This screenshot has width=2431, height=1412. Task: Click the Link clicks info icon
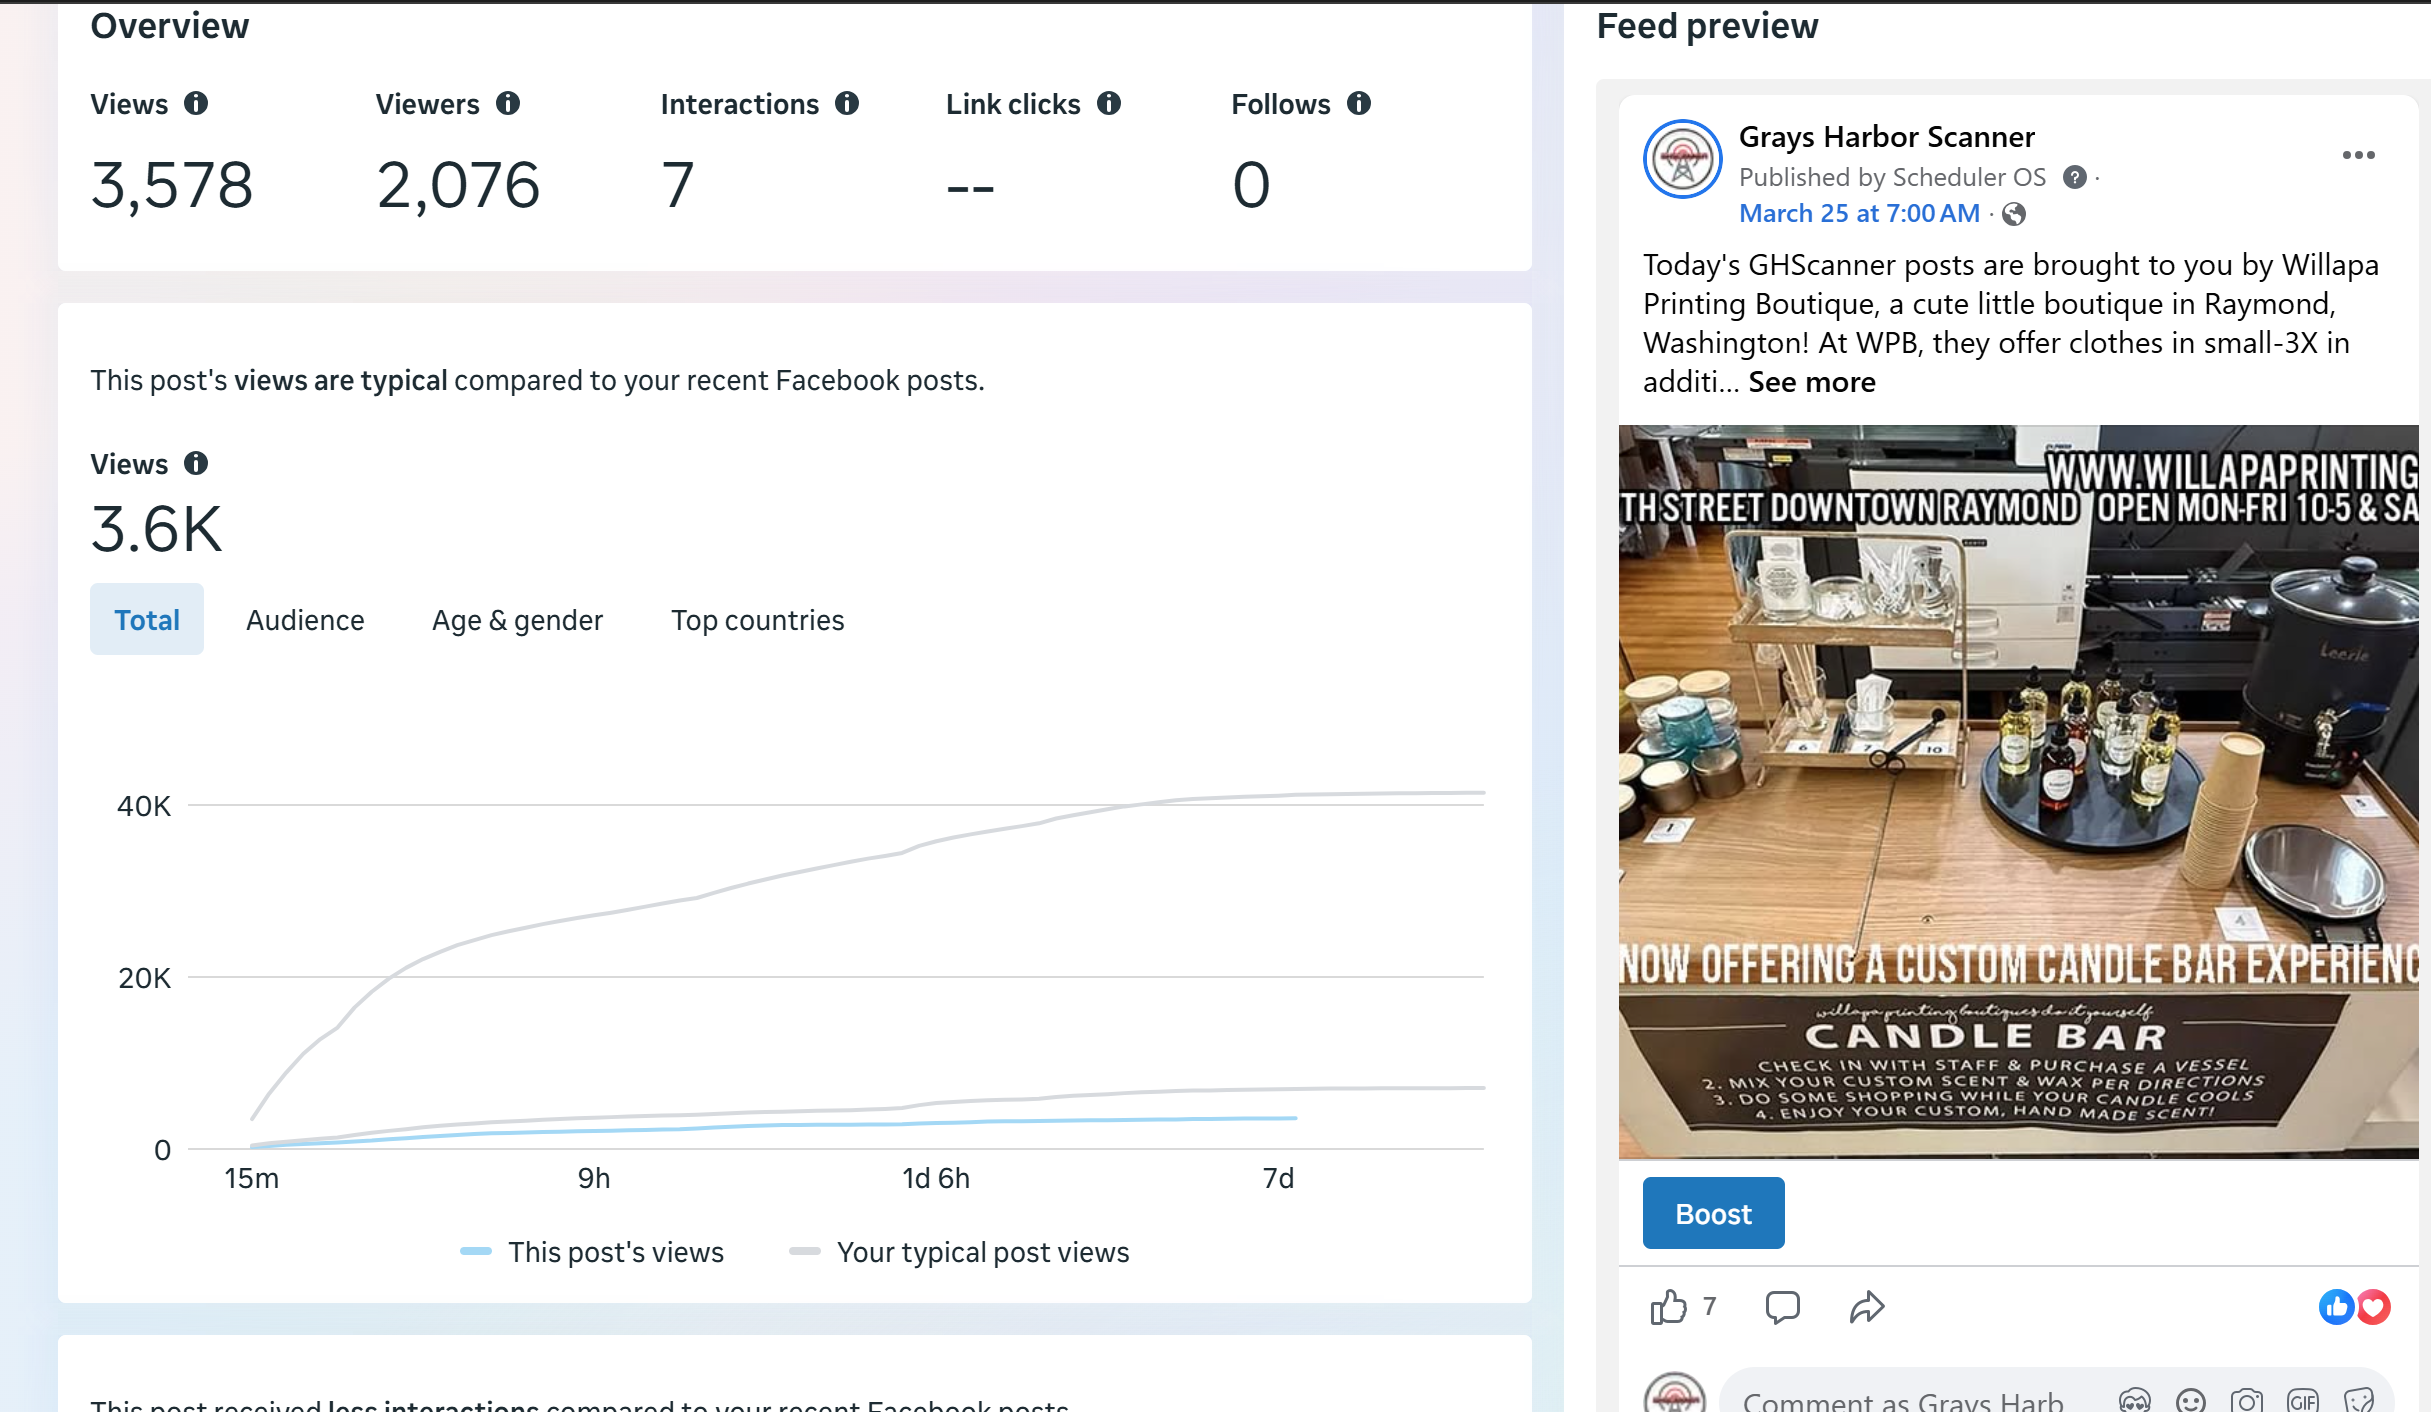point(1109,103)
